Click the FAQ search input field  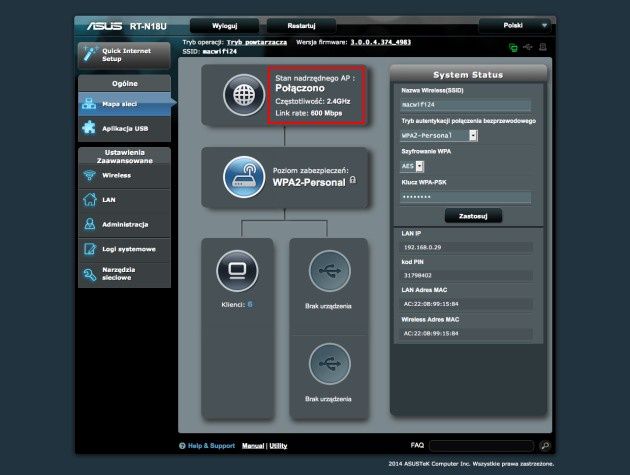click(x=481, y=446)
